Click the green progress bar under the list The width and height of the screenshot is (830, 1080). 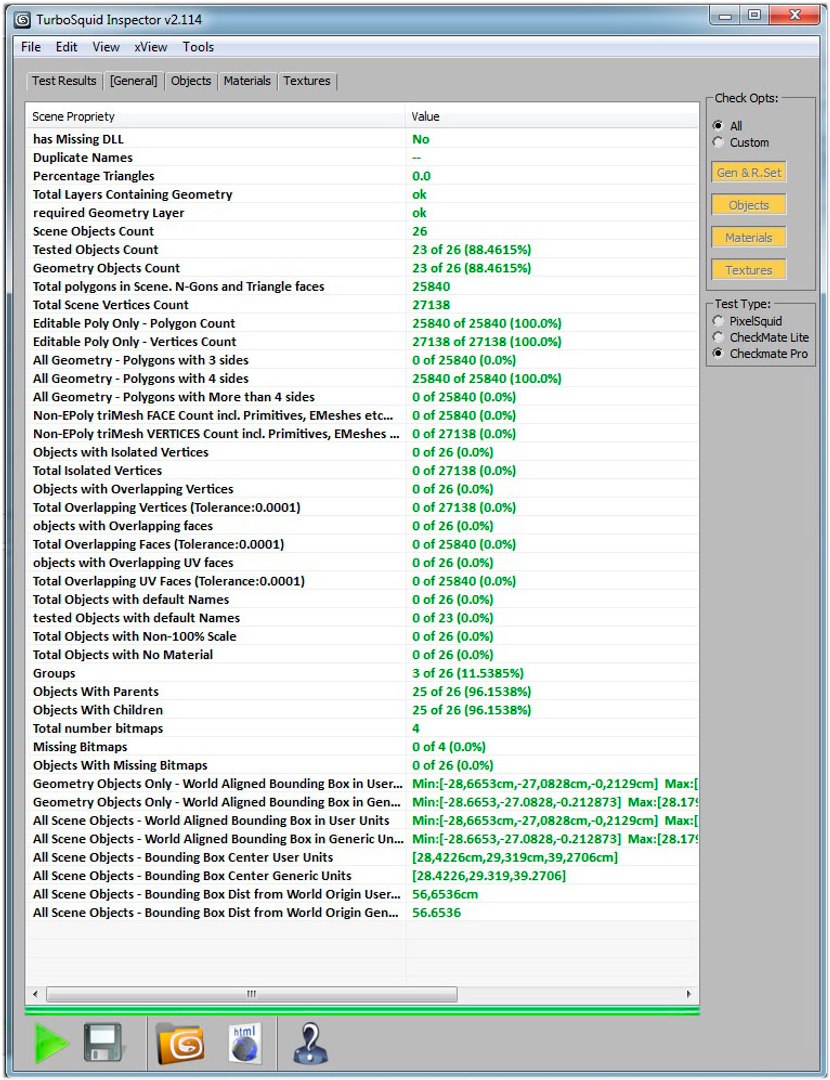coord(362,1010)
